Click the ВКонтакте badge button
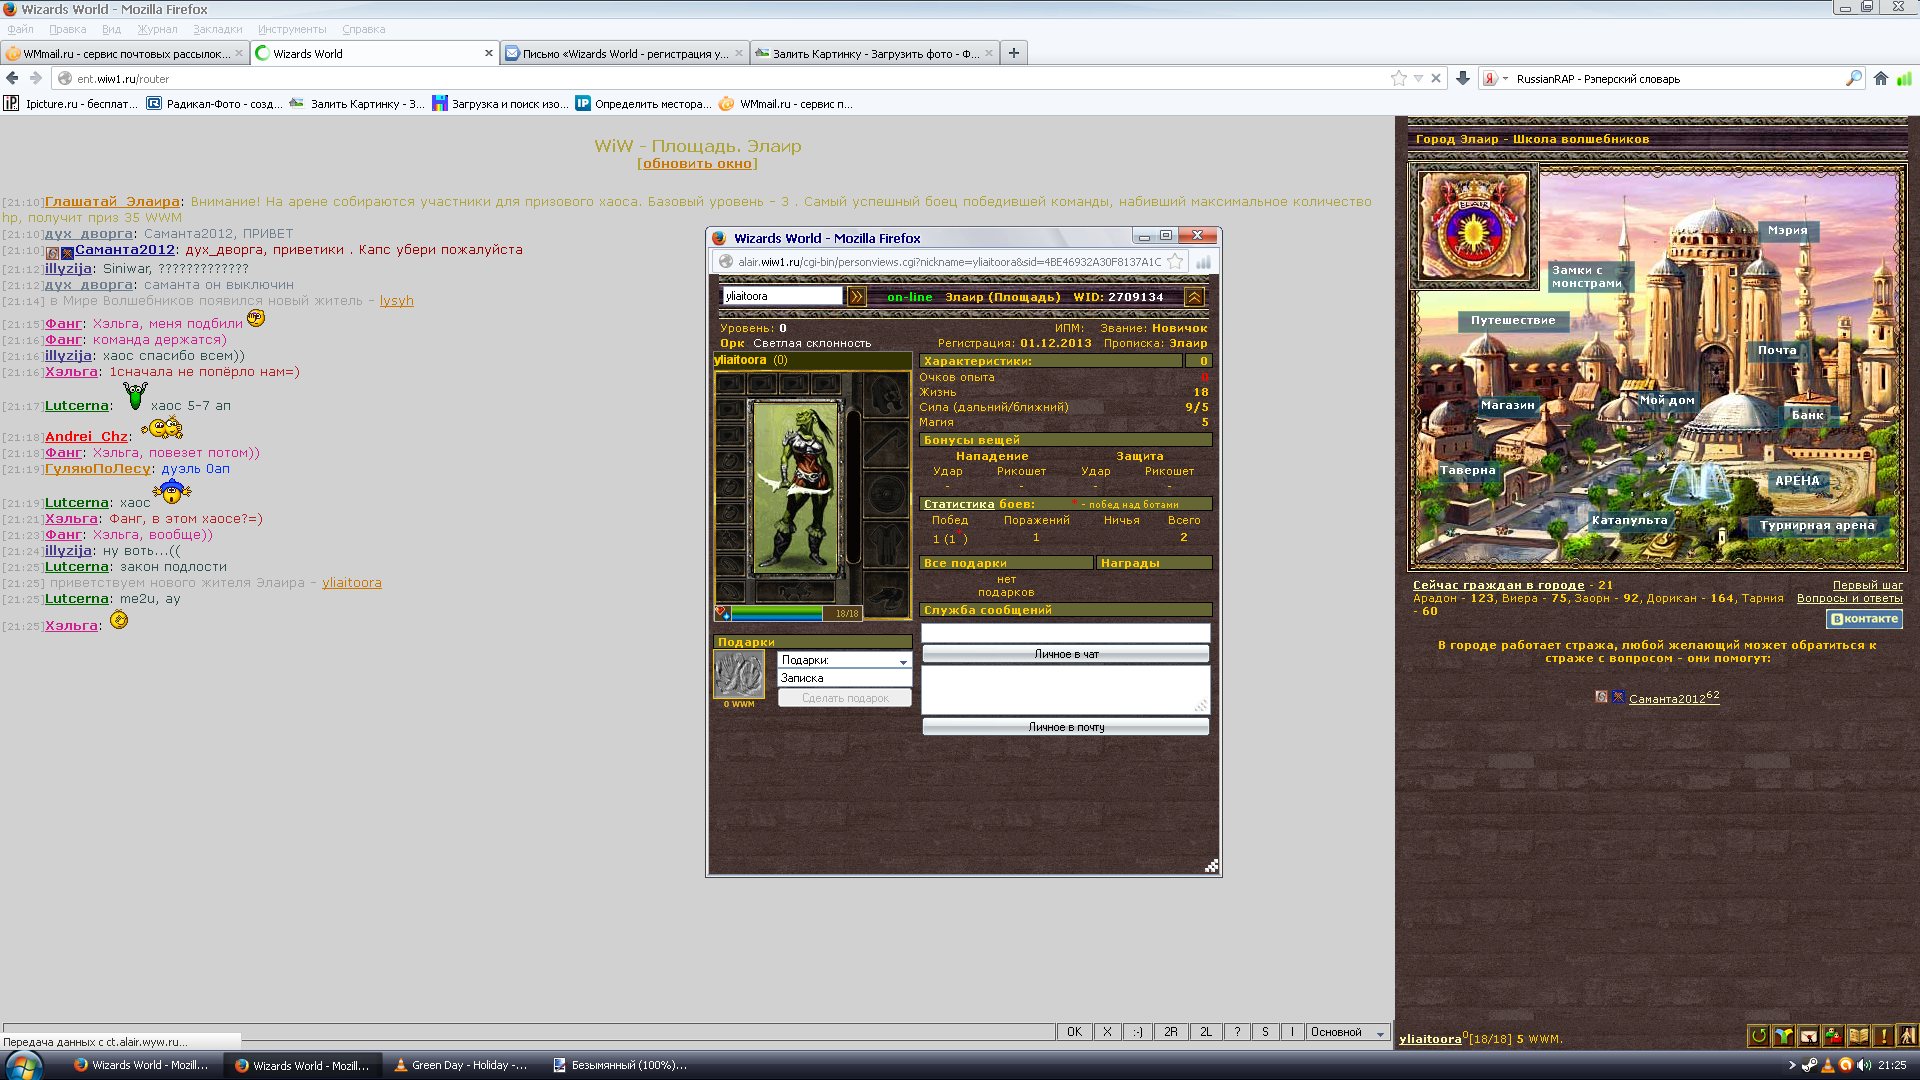The image size is (1920, 1080). (x=1864, y=619)
